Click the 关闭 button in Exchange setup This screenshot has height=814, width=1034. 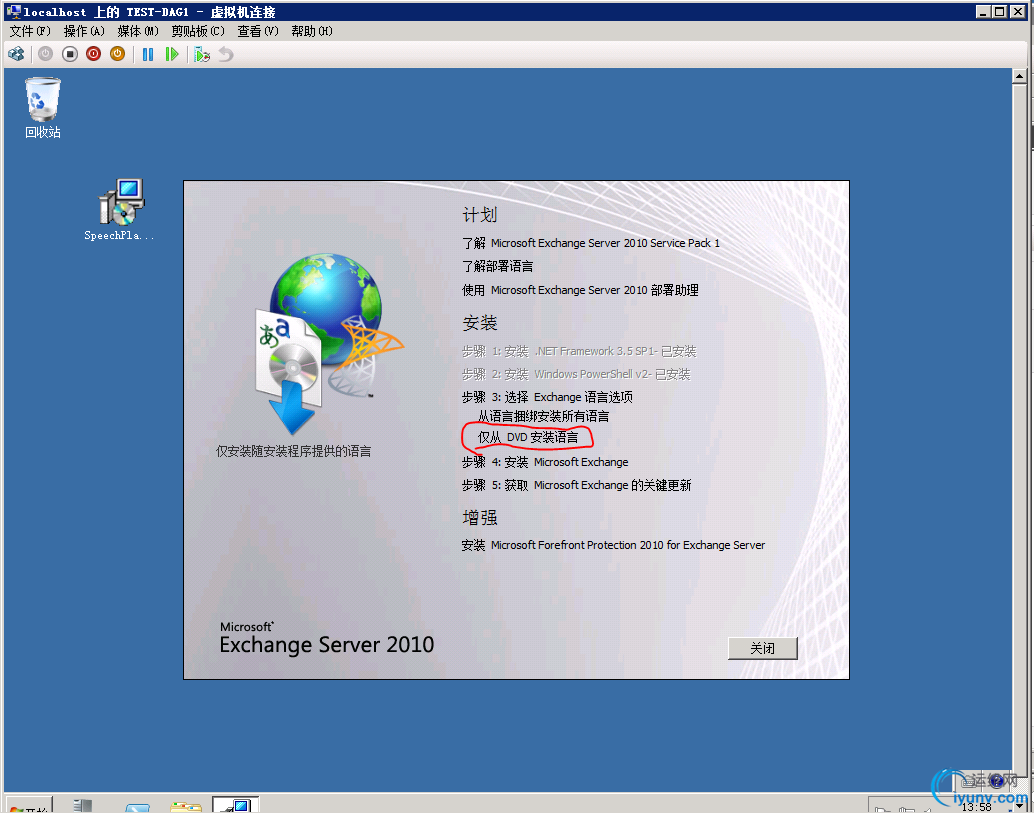click(x=763, y=648)
